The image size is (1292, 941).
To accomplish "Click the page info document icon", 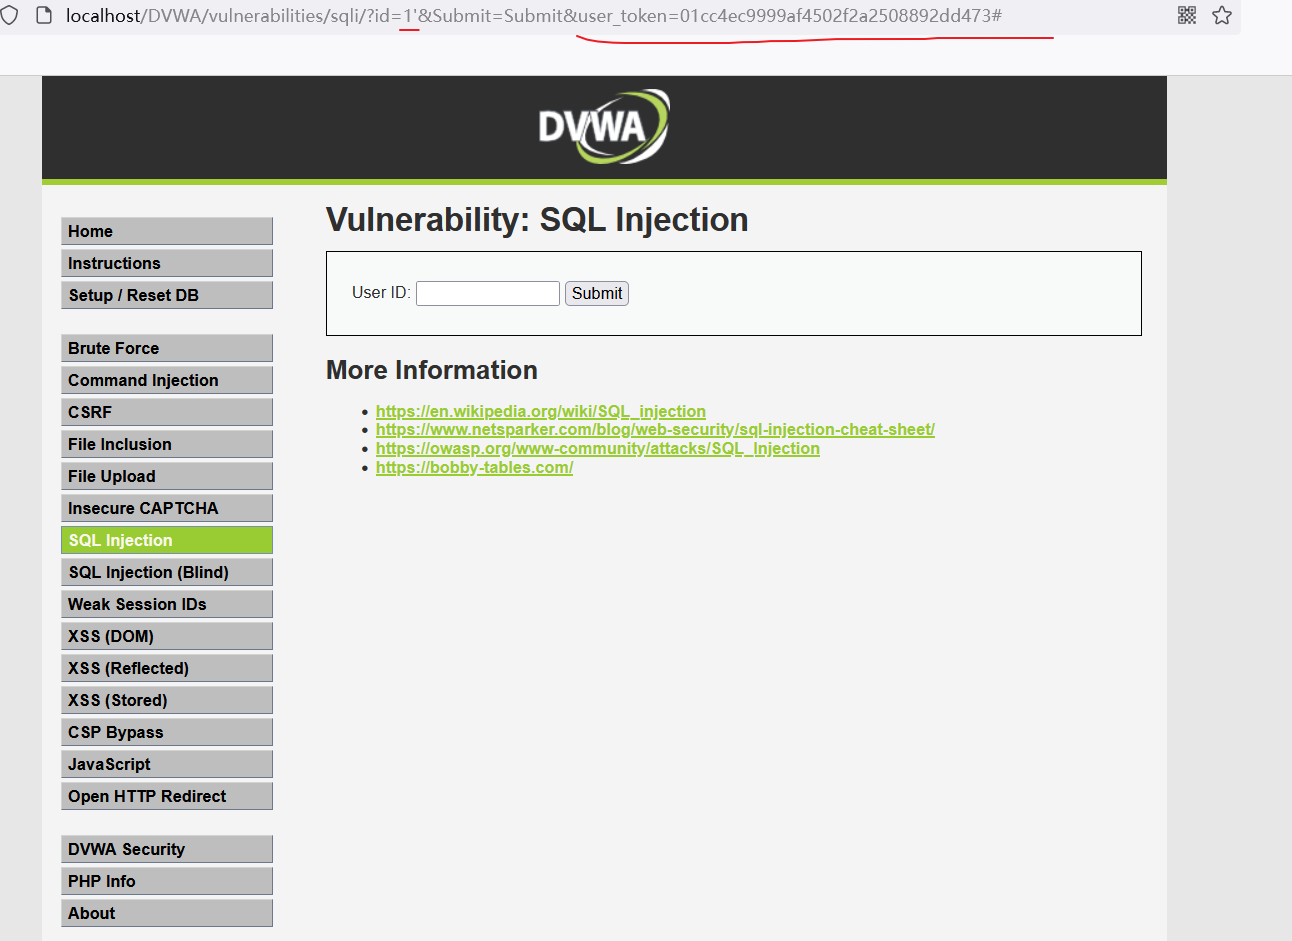I will pyautogui.click(x=43, y=15).
